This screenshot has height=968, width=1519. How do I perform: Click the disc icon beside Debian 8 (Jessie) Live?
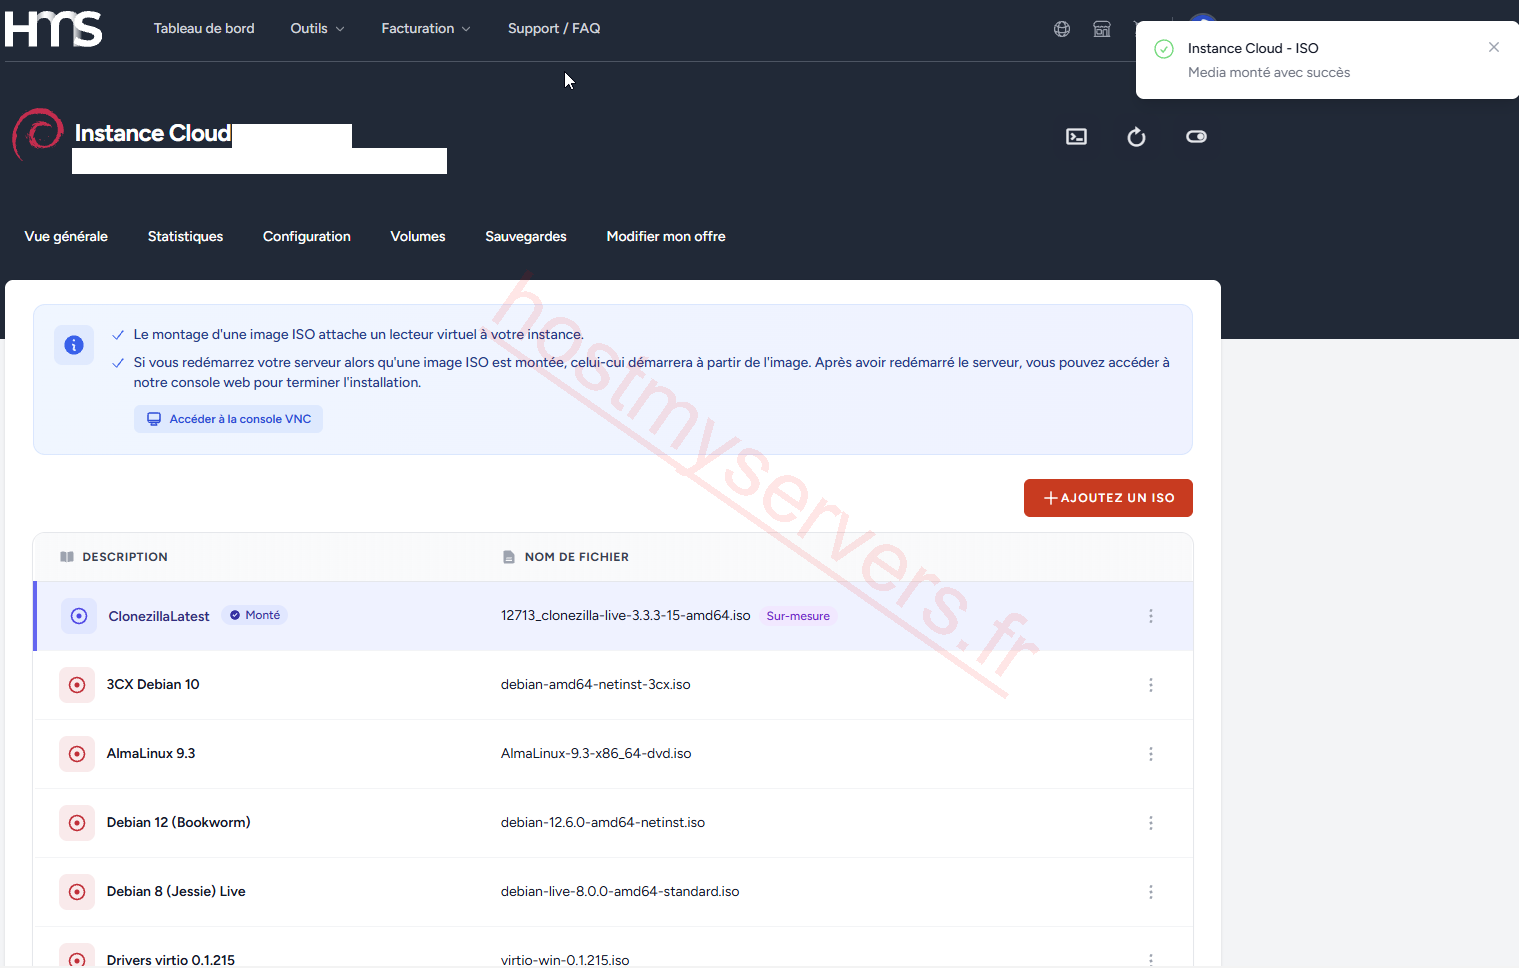[x=77, y=892]
